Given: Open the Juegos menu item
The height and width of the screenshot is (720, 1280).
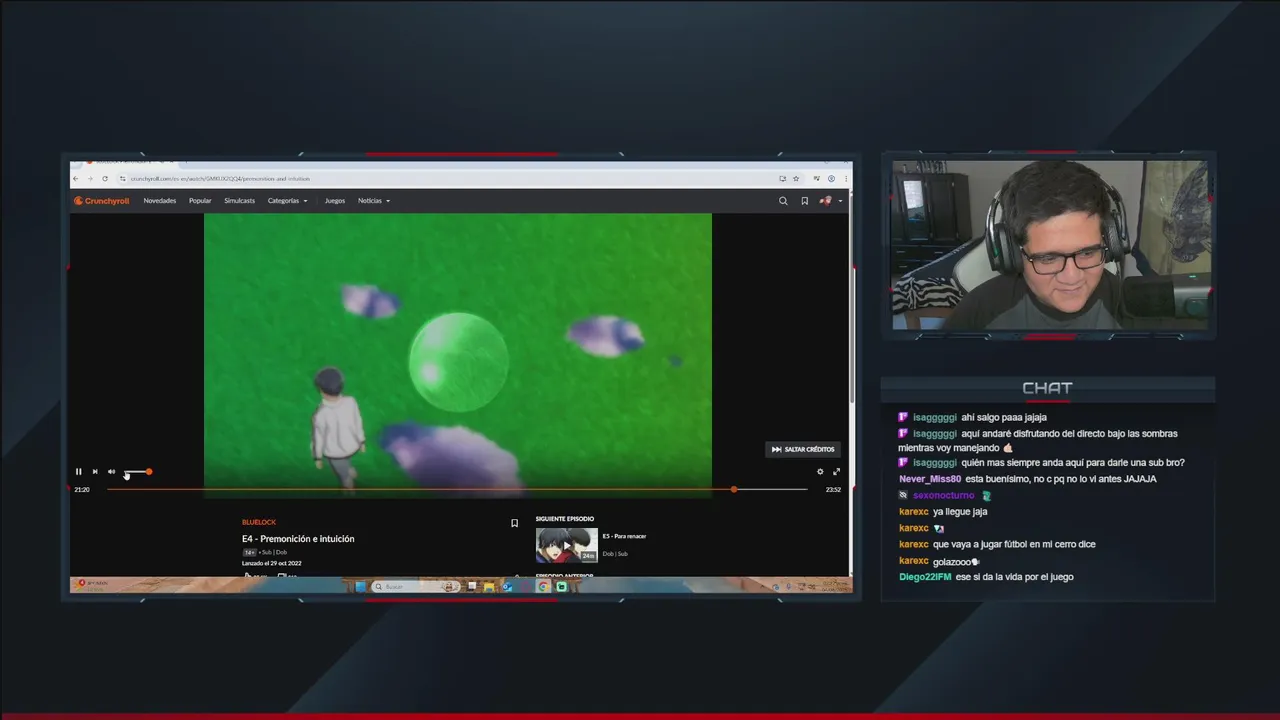Looking at the screenshot, I should [x=335, y=201].
